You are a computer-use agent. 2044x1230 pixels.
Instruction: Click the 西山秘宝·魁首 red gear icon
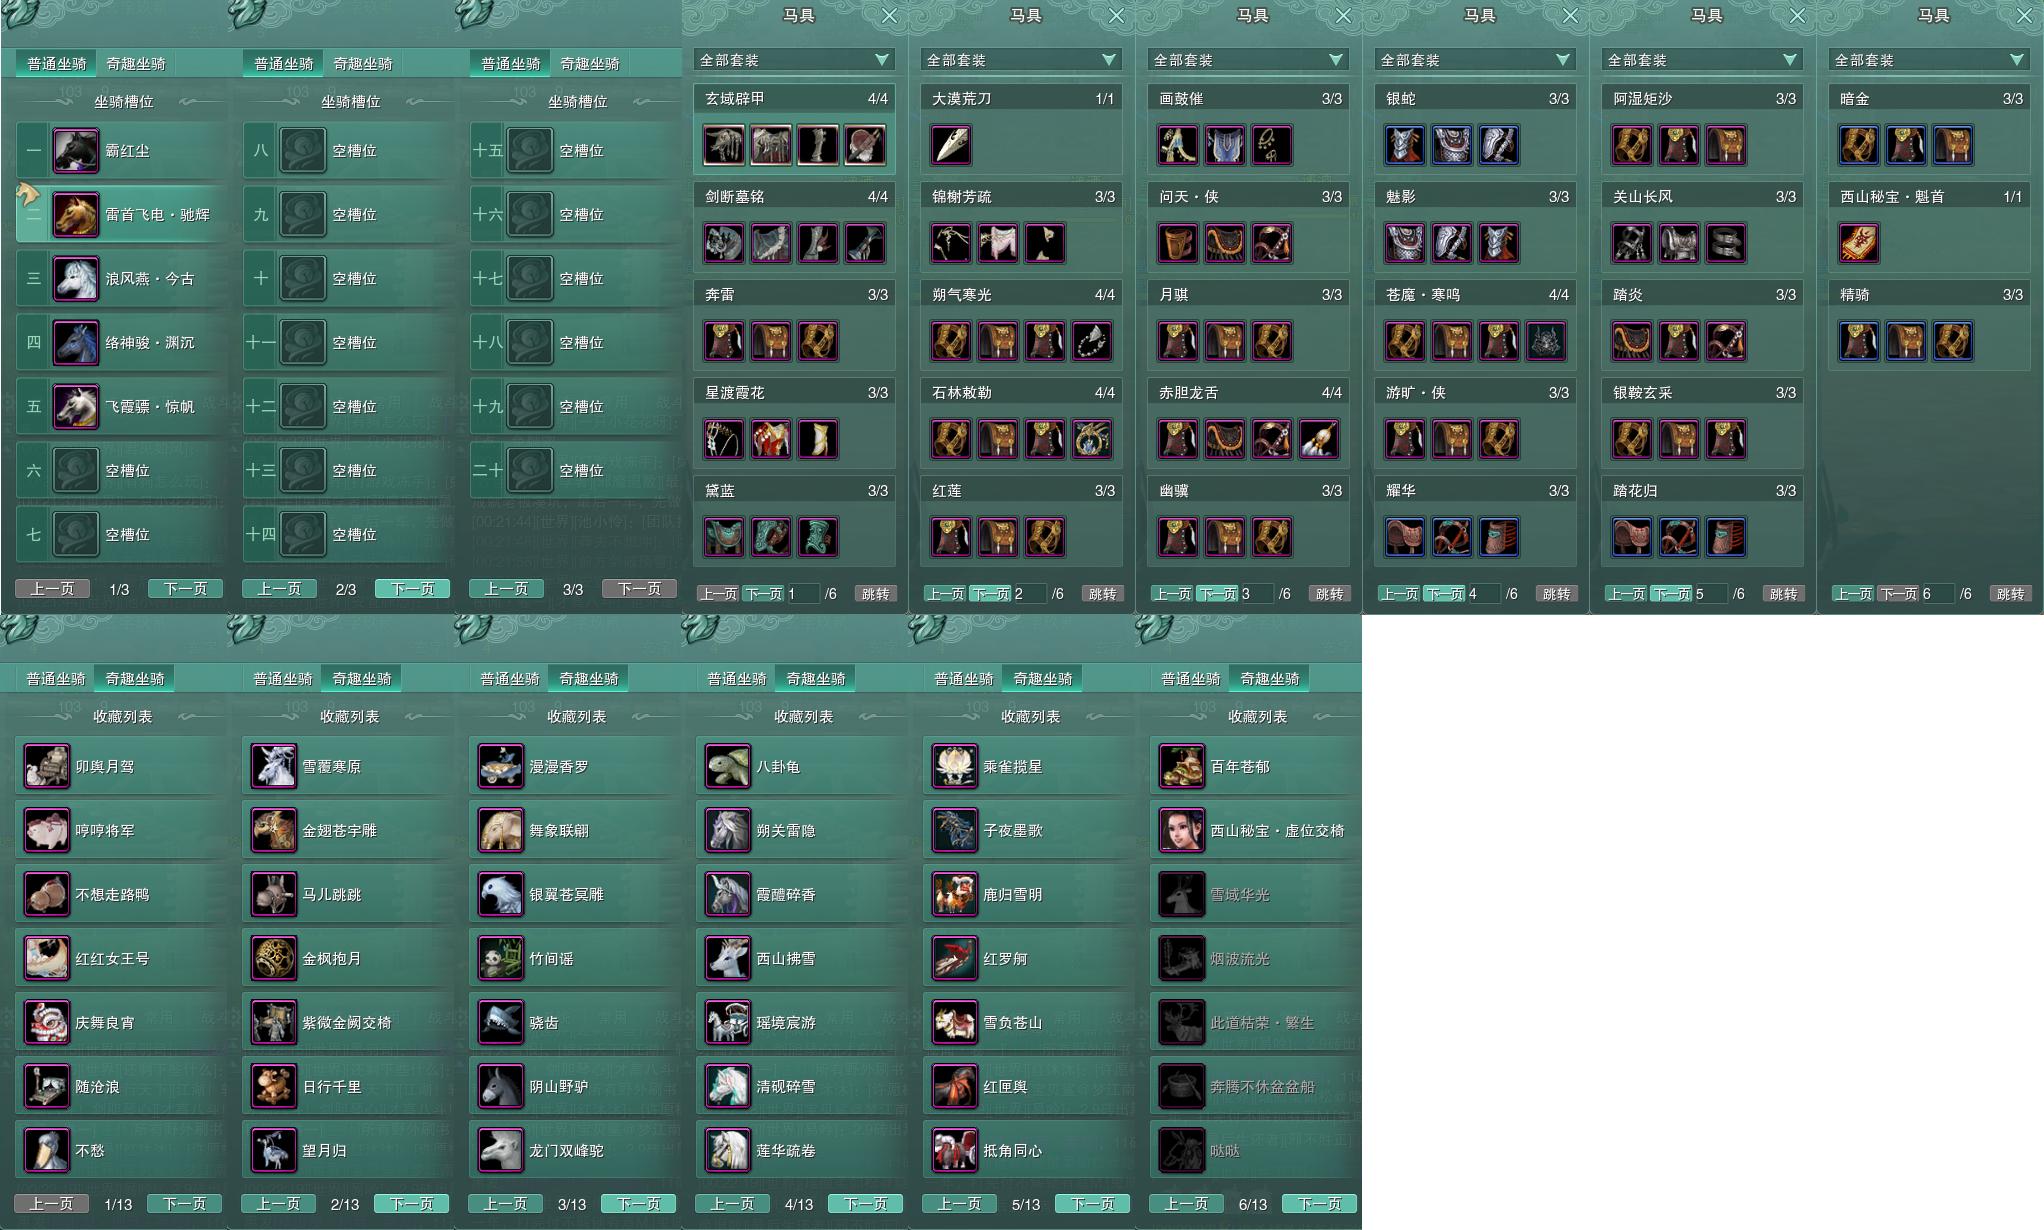tap(1859, 243)
